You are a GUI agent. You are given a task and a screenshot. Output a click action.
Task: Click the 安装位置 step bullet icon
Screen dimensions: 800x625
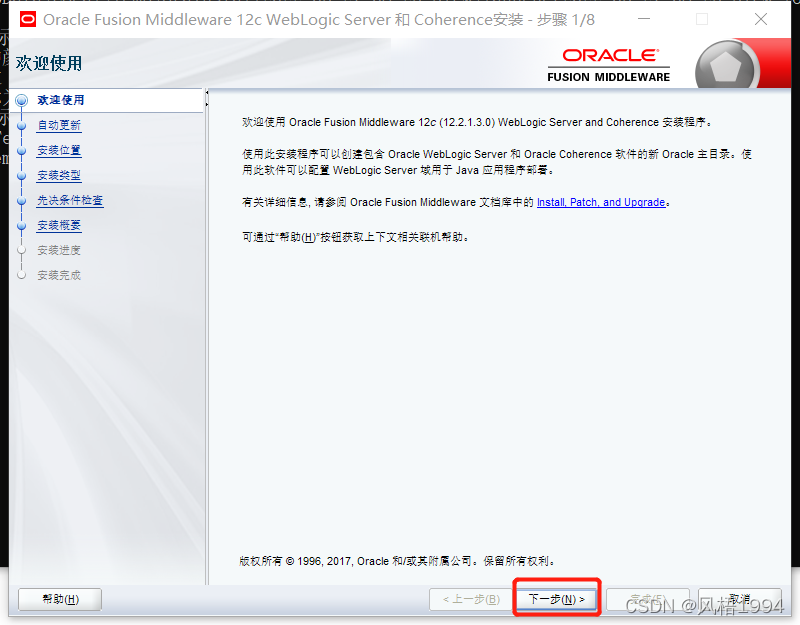(21, 151)
